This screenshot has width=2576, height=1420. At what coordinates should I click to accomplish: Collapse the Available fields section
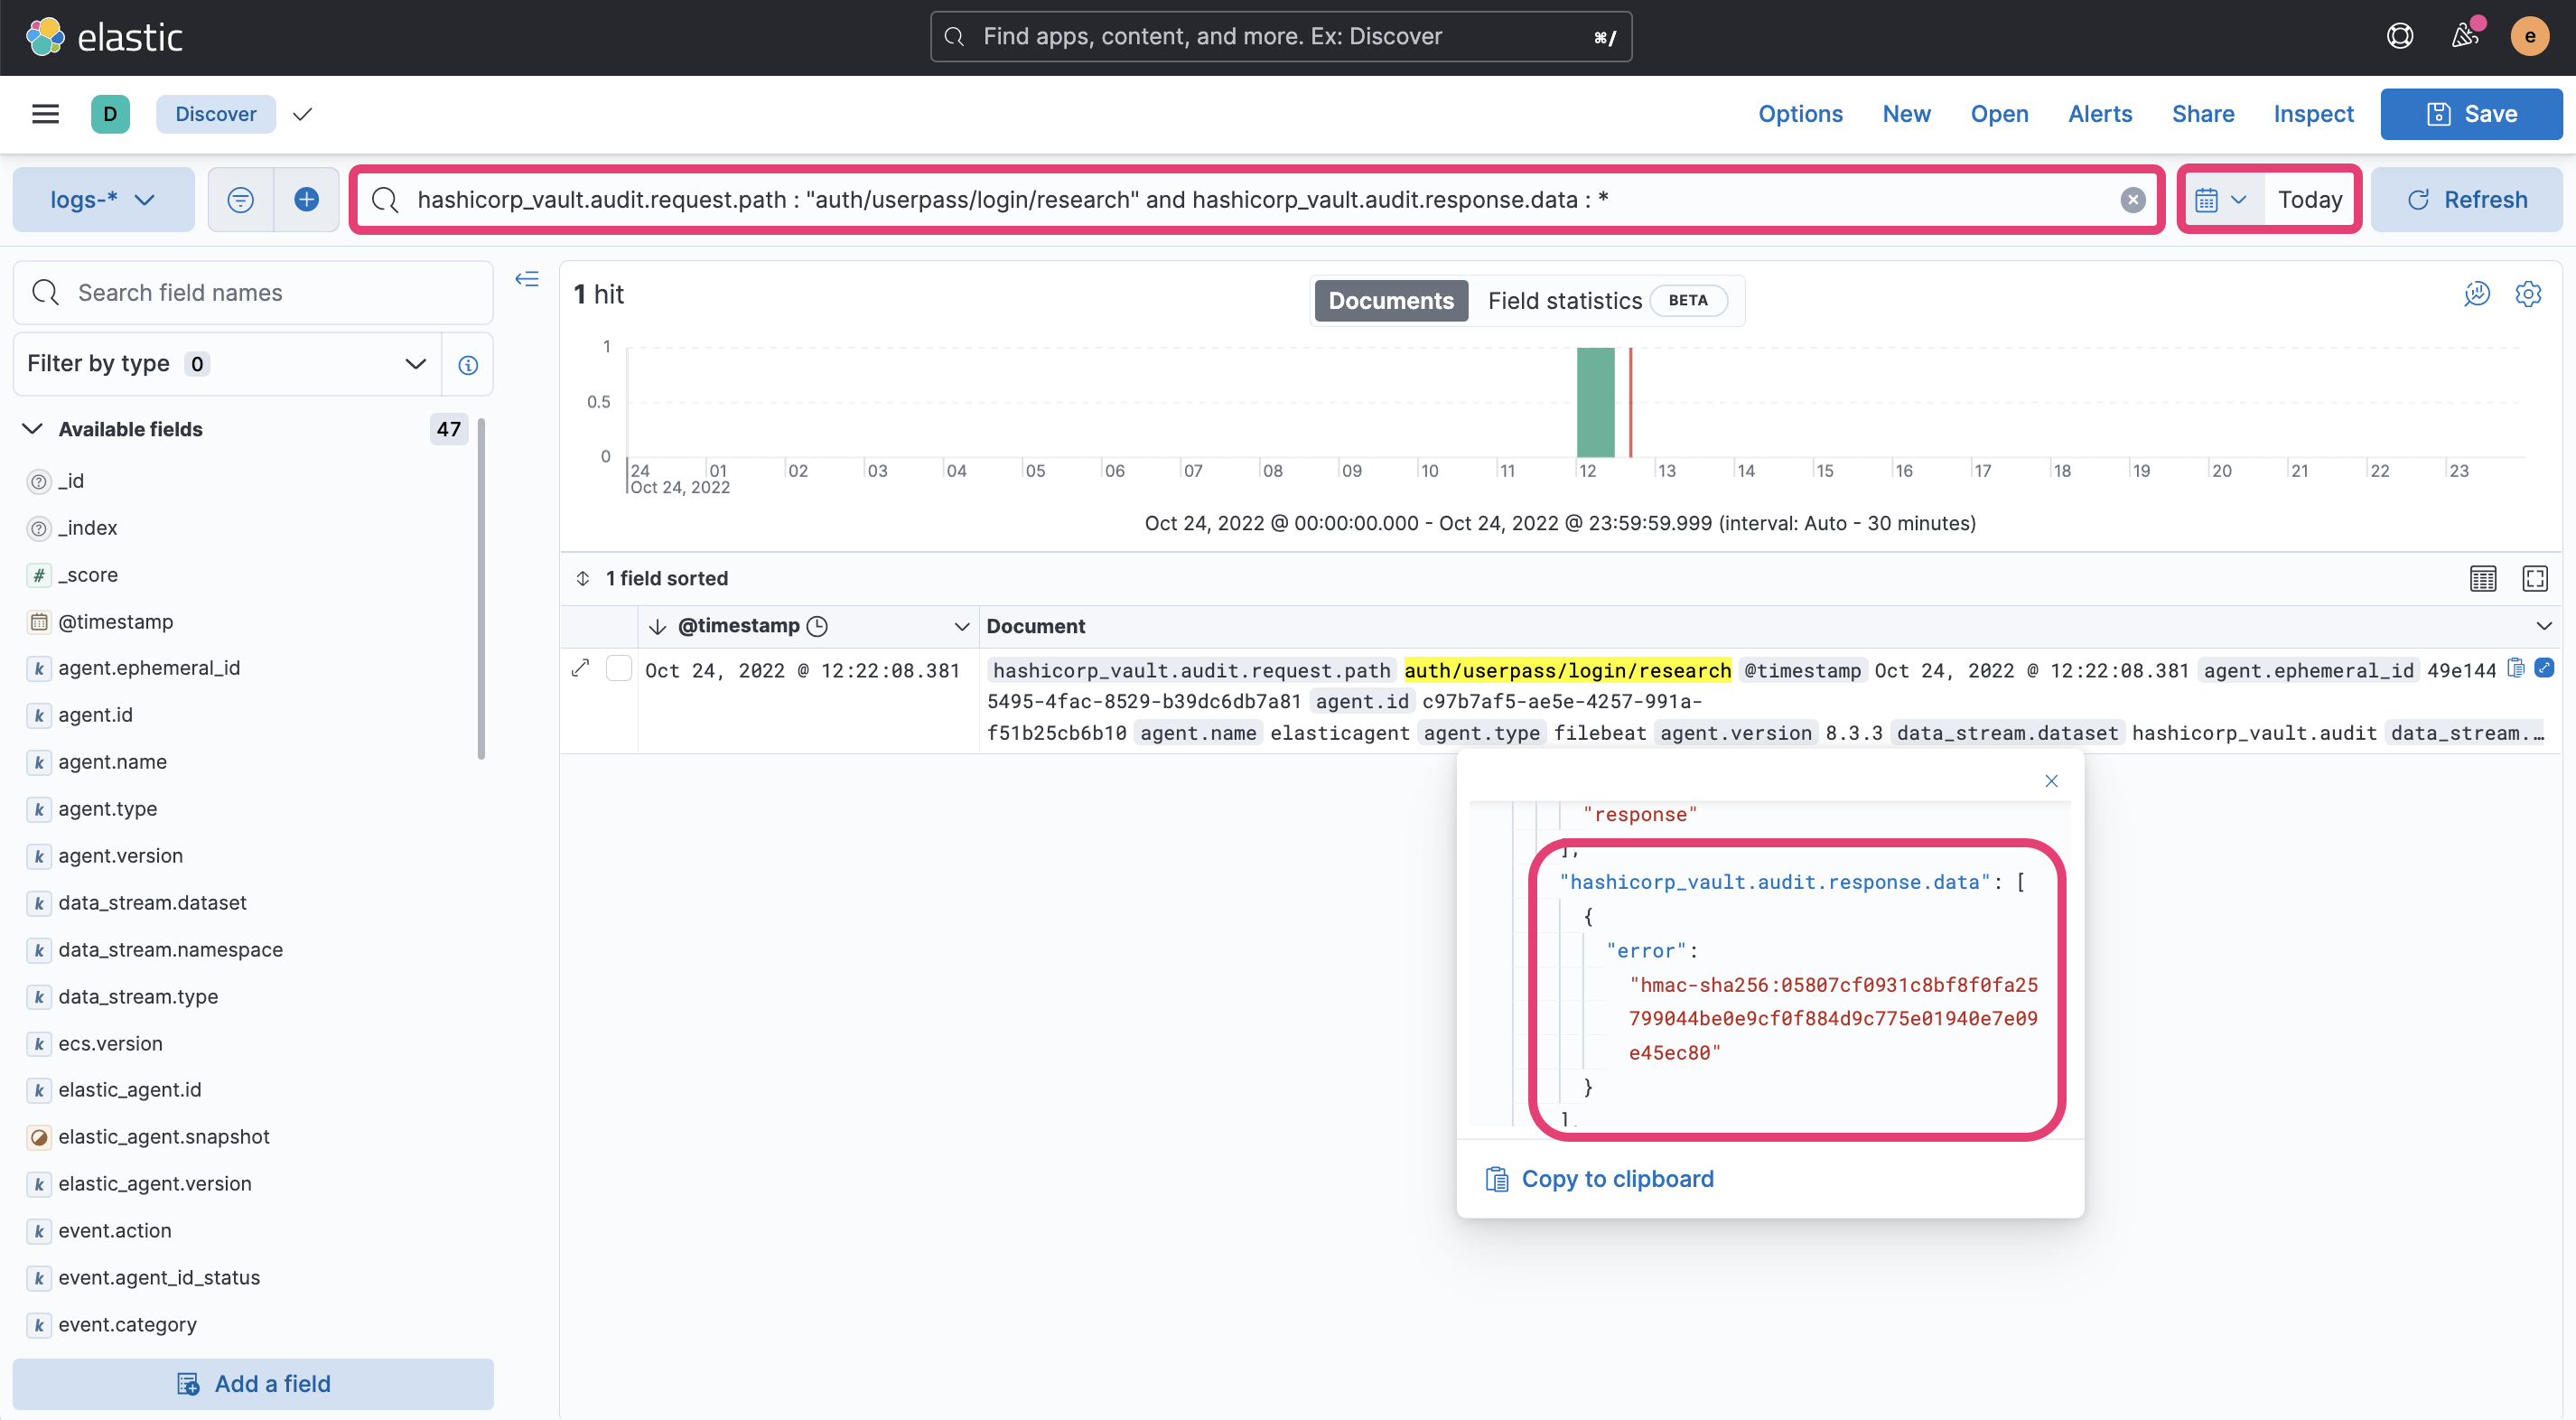coord(32,429)
